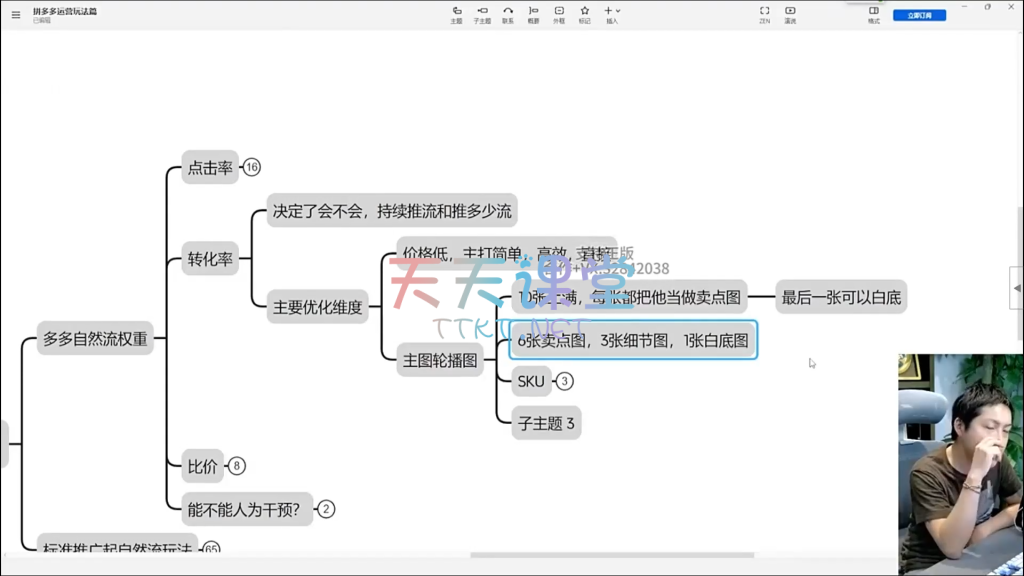The height and width of the screenshot is (576, 1024).
Task: Click the Boundary (外框) toolbar icon
Action: [x=559, y=13]
